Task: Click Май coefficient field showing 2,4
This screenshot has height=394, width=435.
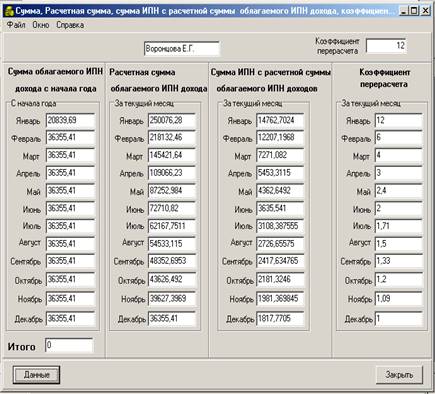Action: 399,191
